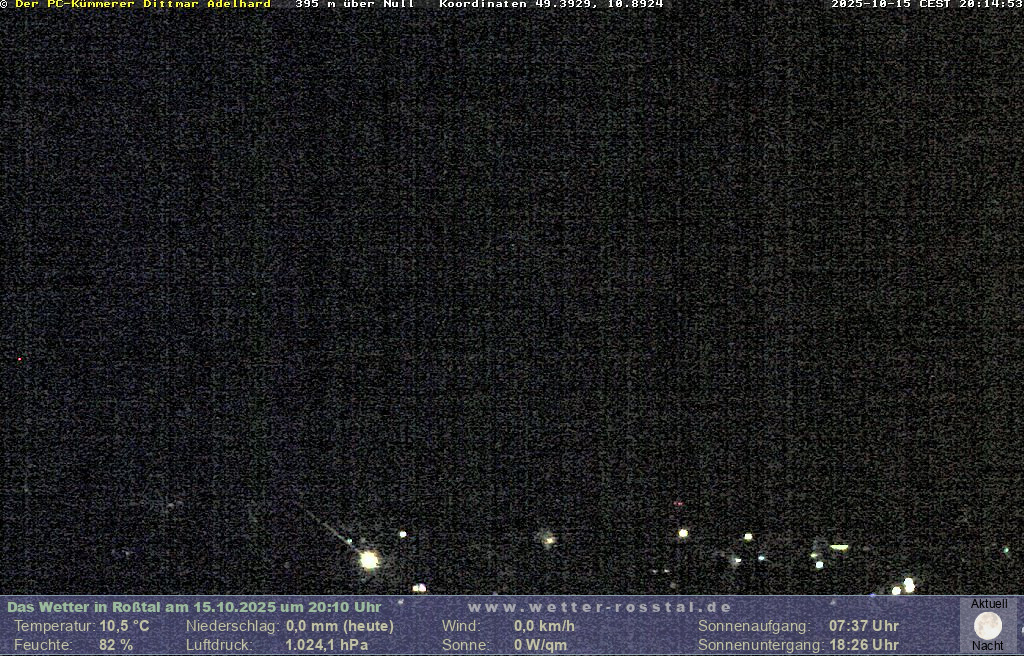
Task: Click the temperature value 10,5 °C
Action: [124, 626]
